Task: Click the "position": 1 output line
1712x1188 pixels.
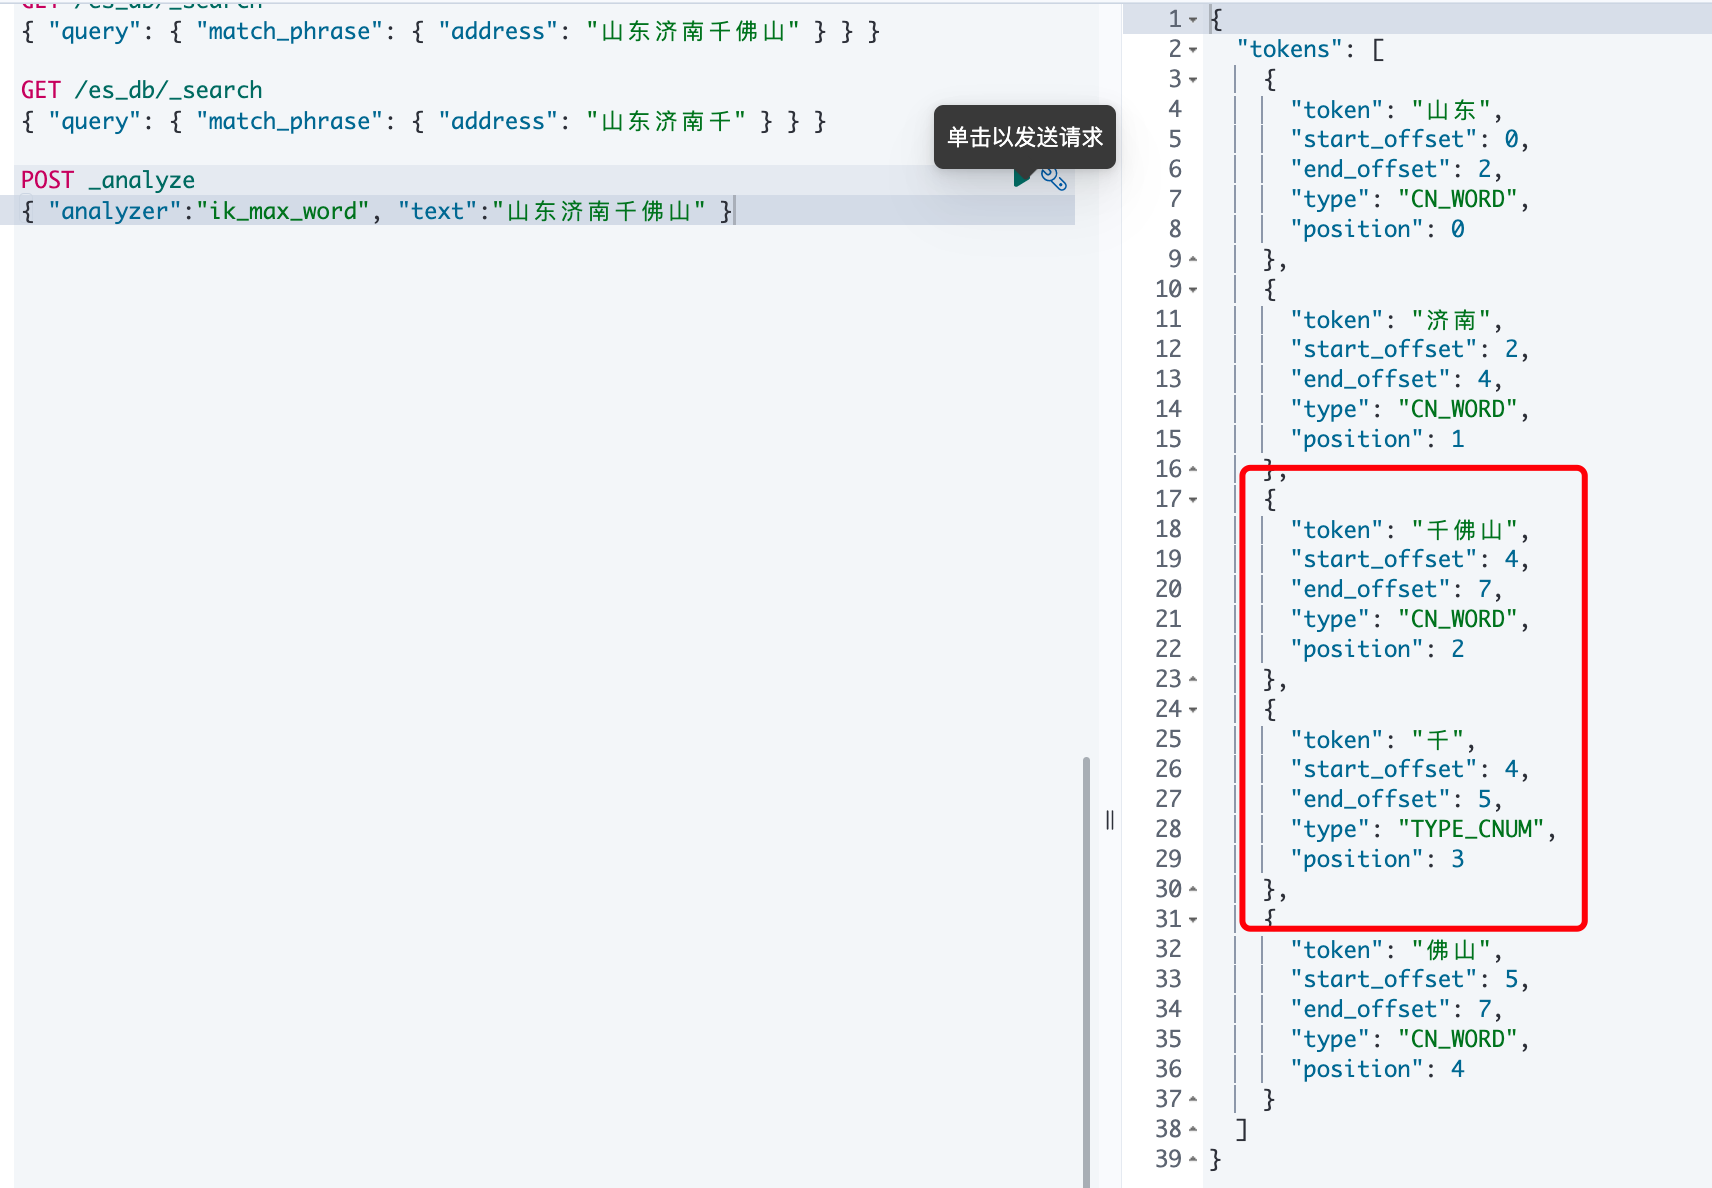Action: [1377, 439]
